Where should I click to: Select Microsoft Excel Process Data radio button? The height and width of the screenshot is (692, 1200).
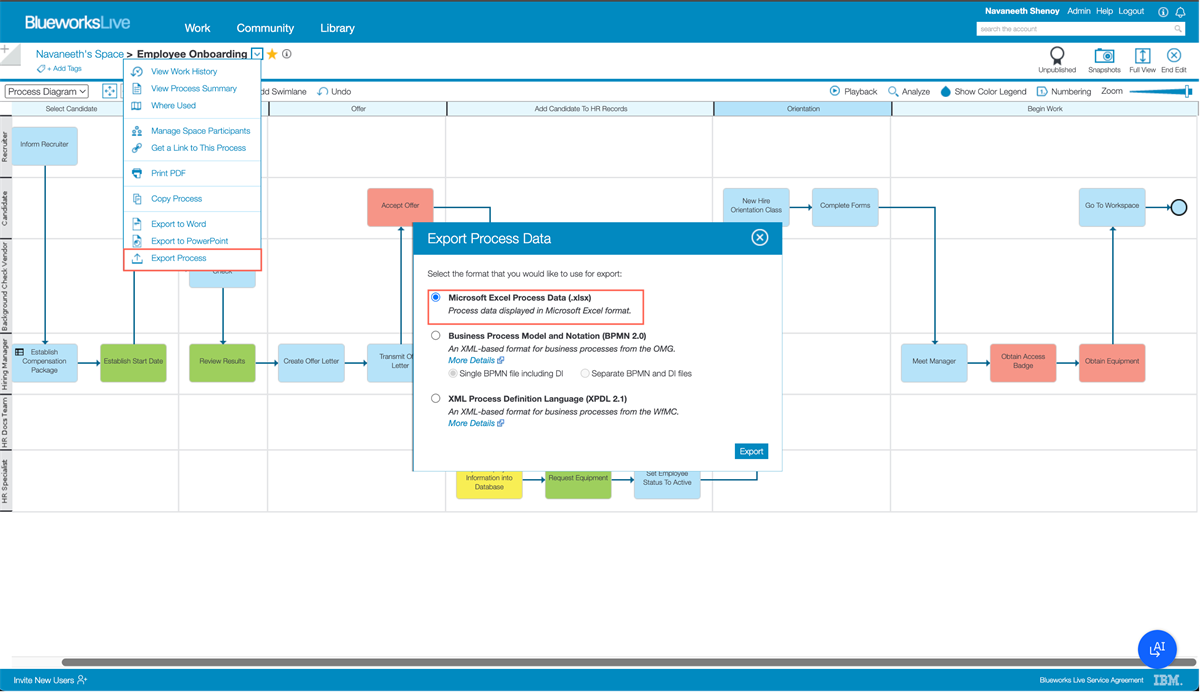(436, 298)
